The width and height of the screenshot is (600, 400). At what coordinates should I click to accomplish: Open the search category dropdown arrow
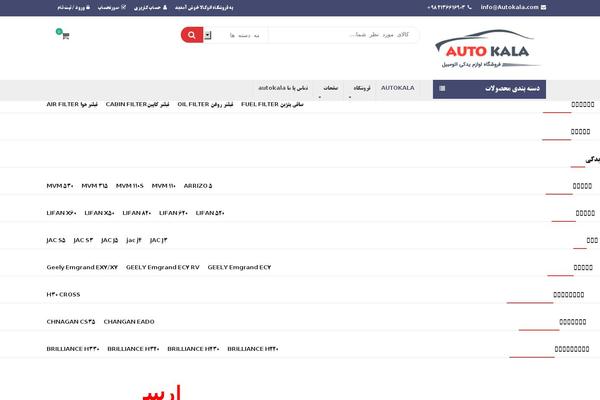tap(207, 35)
